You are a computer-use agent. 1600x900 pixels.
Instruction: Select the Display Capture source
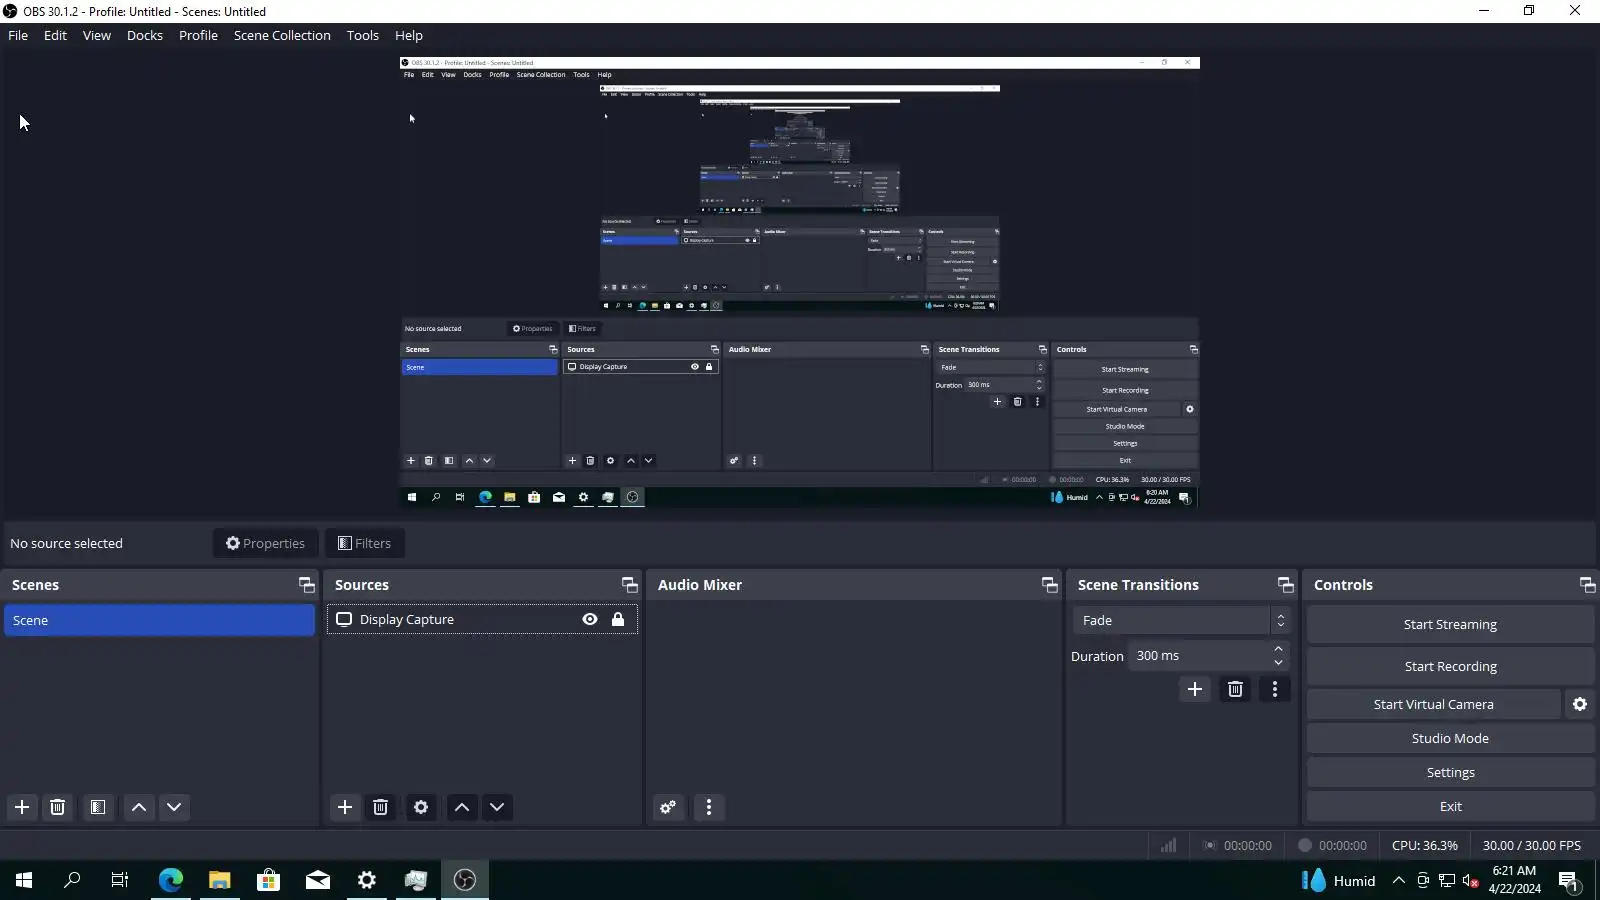click(482, 619)
